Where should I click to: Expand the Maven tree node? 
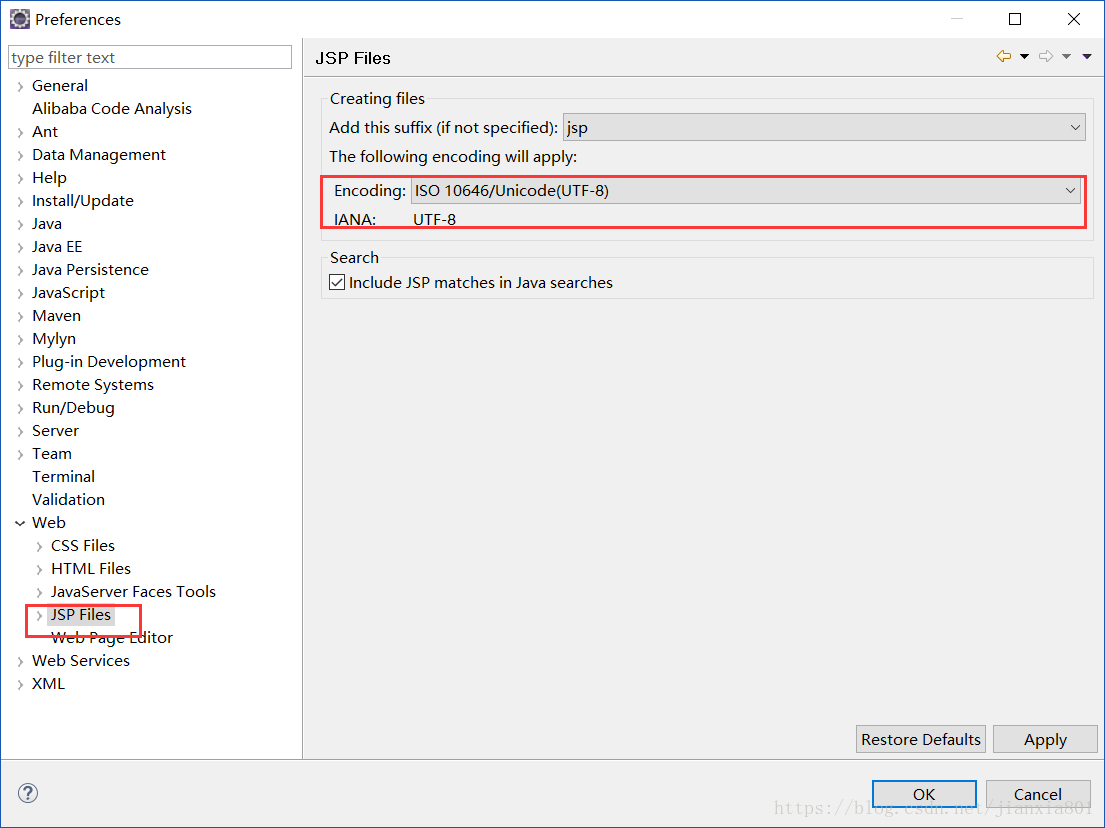pyautogui.click(x=20, y=316)
